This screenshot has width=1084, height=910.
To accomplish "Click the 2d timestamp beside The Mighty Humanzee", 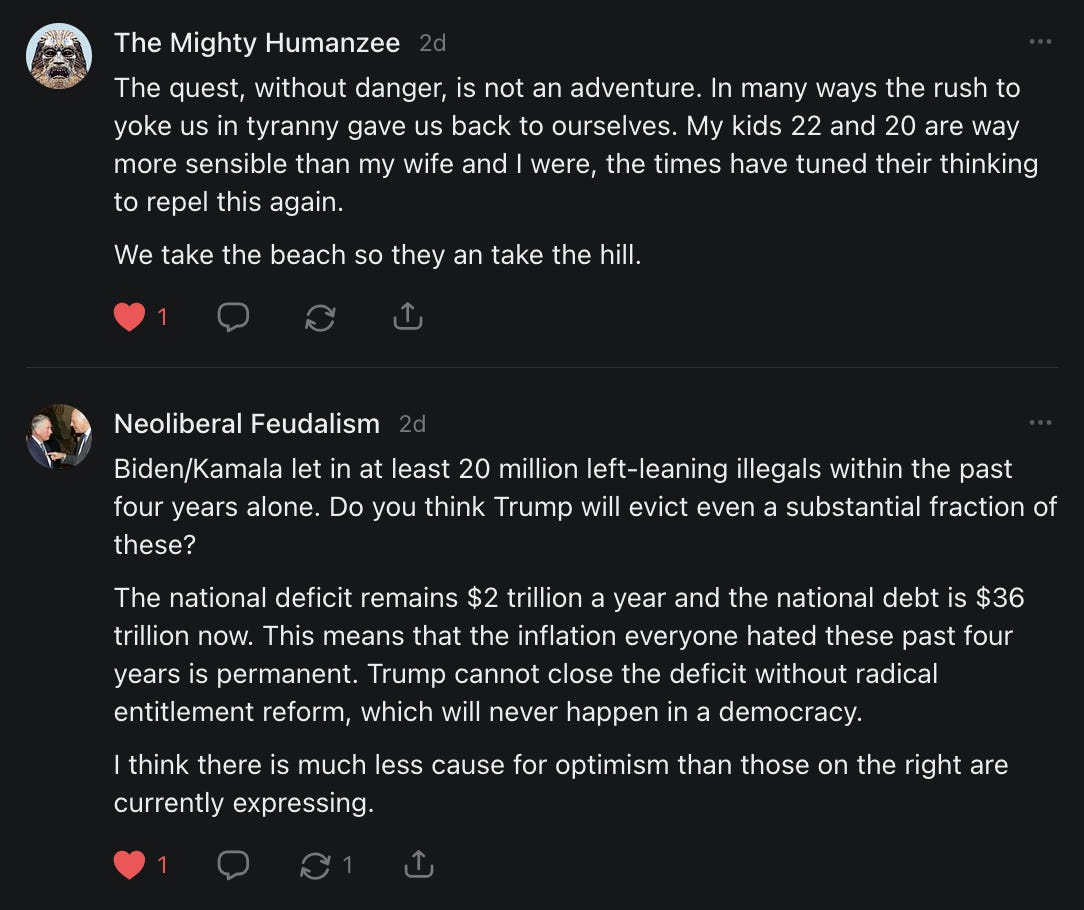I will (432, 43).
